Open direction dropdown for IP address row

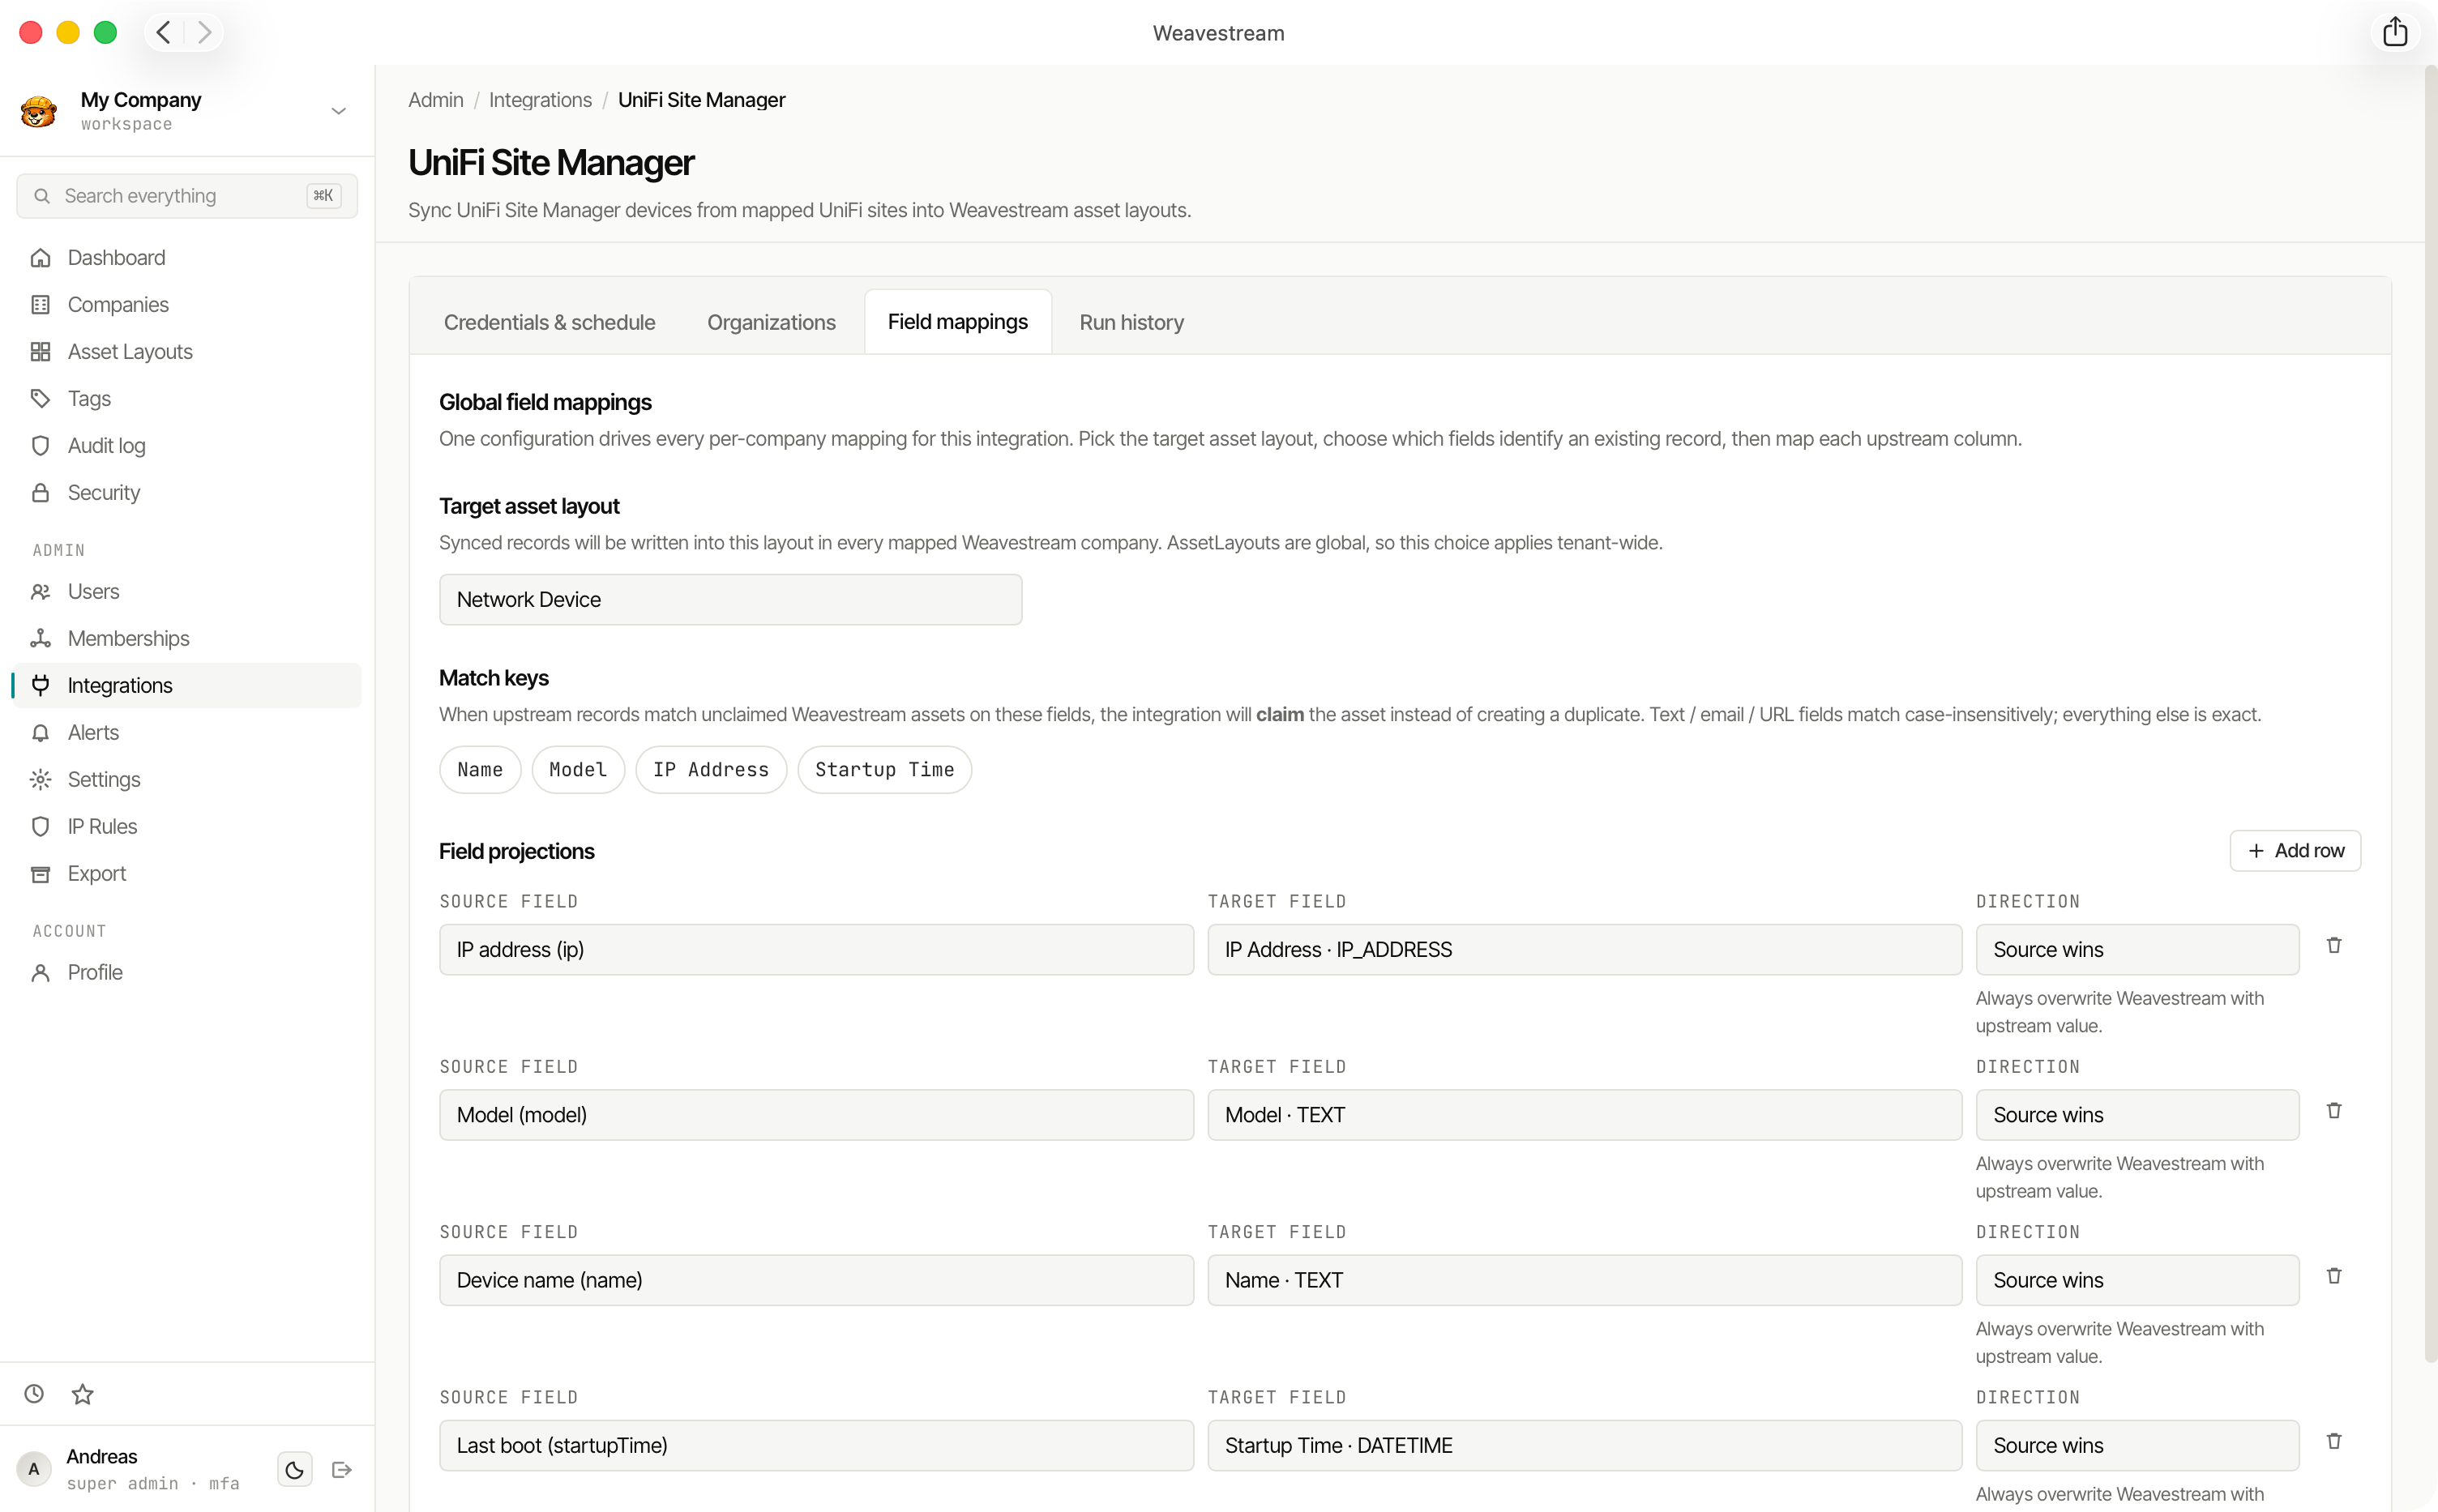tap(2137, 950)
